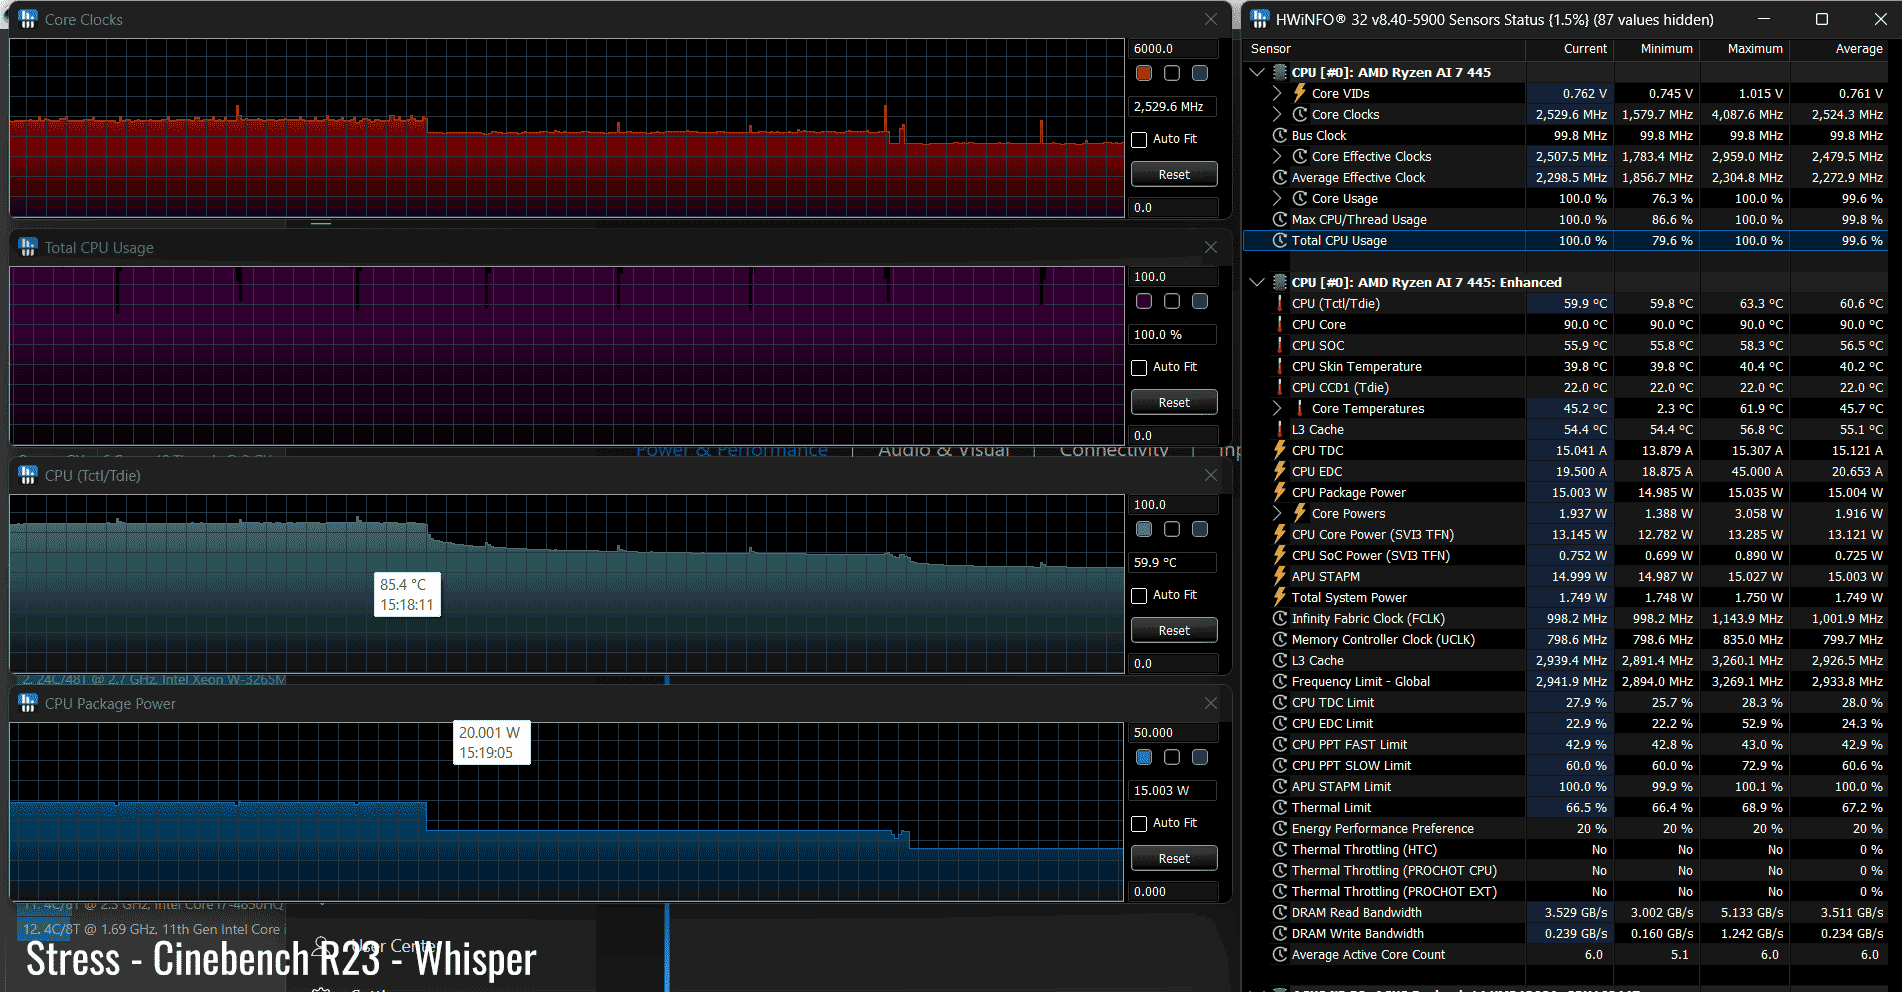Click the black middle swatch in CPU (Tctl/Tdie) graph

[1172, 529]
